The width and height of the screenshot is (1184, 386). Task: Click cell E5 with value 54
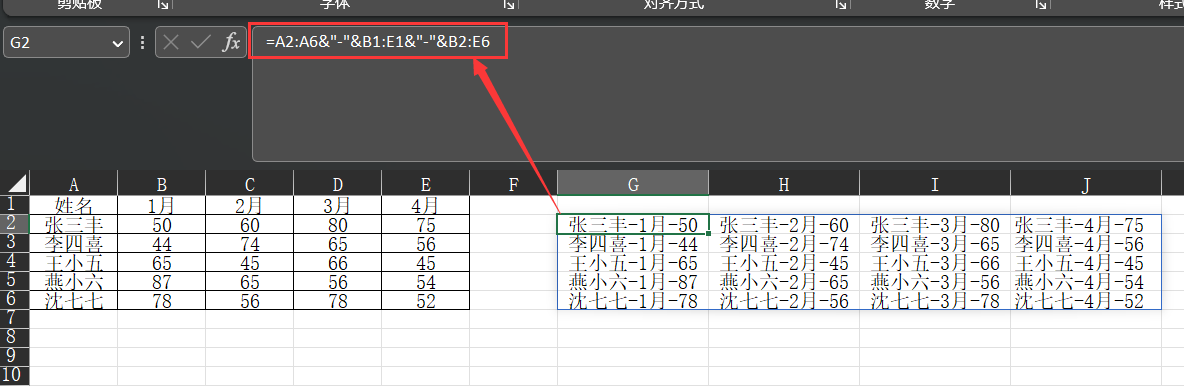coord(426,281)
